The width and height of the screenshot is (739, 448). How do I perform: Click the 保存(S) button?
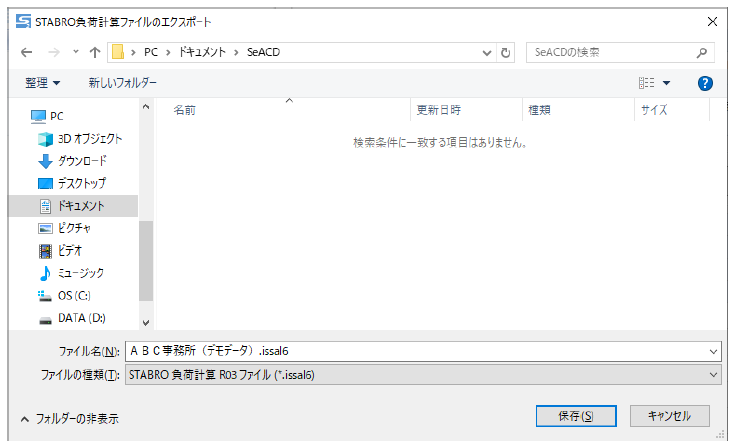(573, 416)
